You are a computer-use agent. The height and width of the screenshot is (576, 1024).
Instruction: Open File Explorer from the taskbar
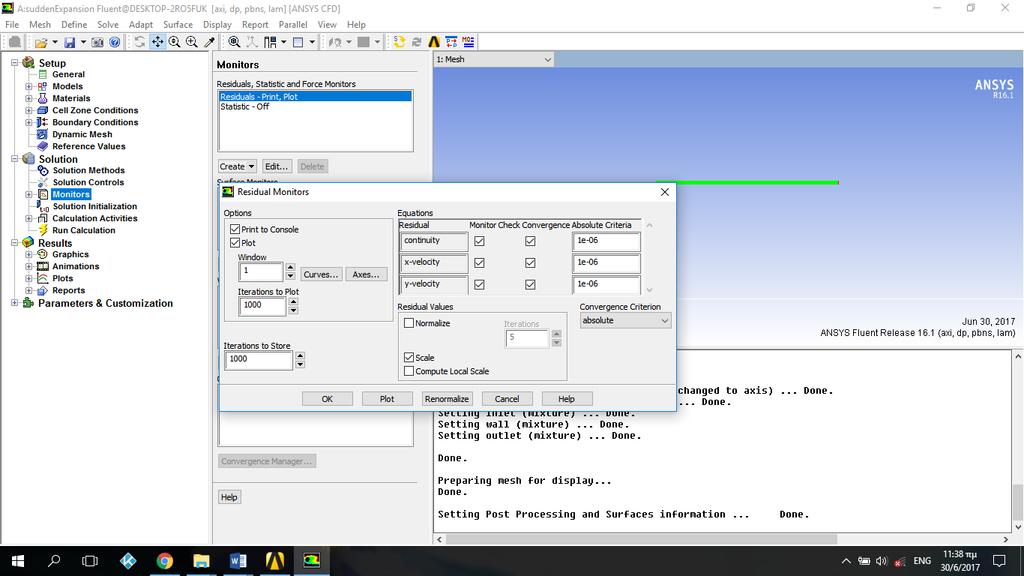pos(201,560)
